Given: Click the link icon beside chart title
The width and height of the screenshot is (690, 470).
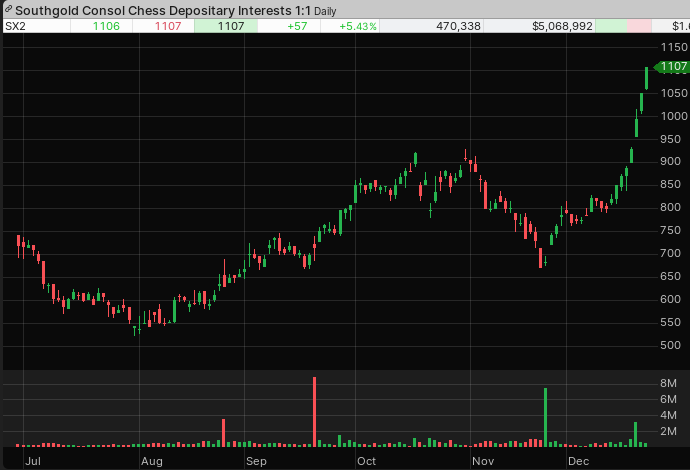Looking at the screenshot, I should point(8,9).
